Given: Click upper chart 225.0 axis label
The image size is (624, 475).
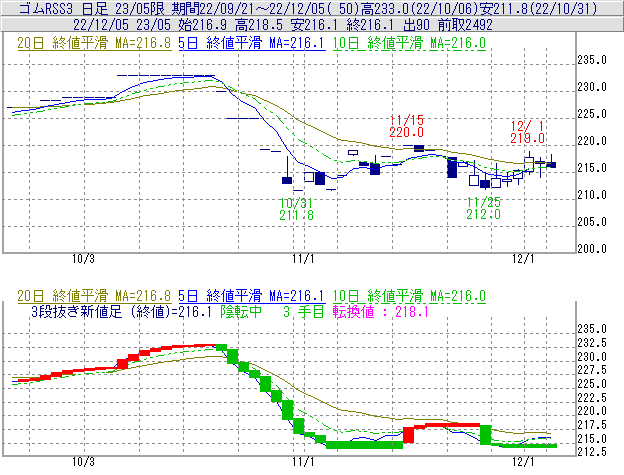Looking at the screenshot, I should point(592,114).
